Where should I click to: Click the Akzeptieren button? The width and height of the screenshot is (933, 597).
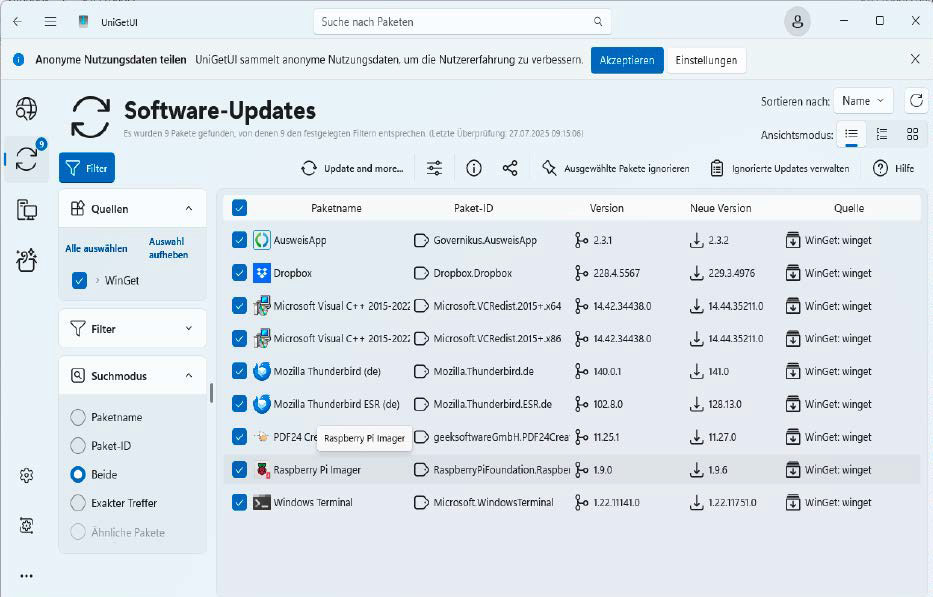627,60
